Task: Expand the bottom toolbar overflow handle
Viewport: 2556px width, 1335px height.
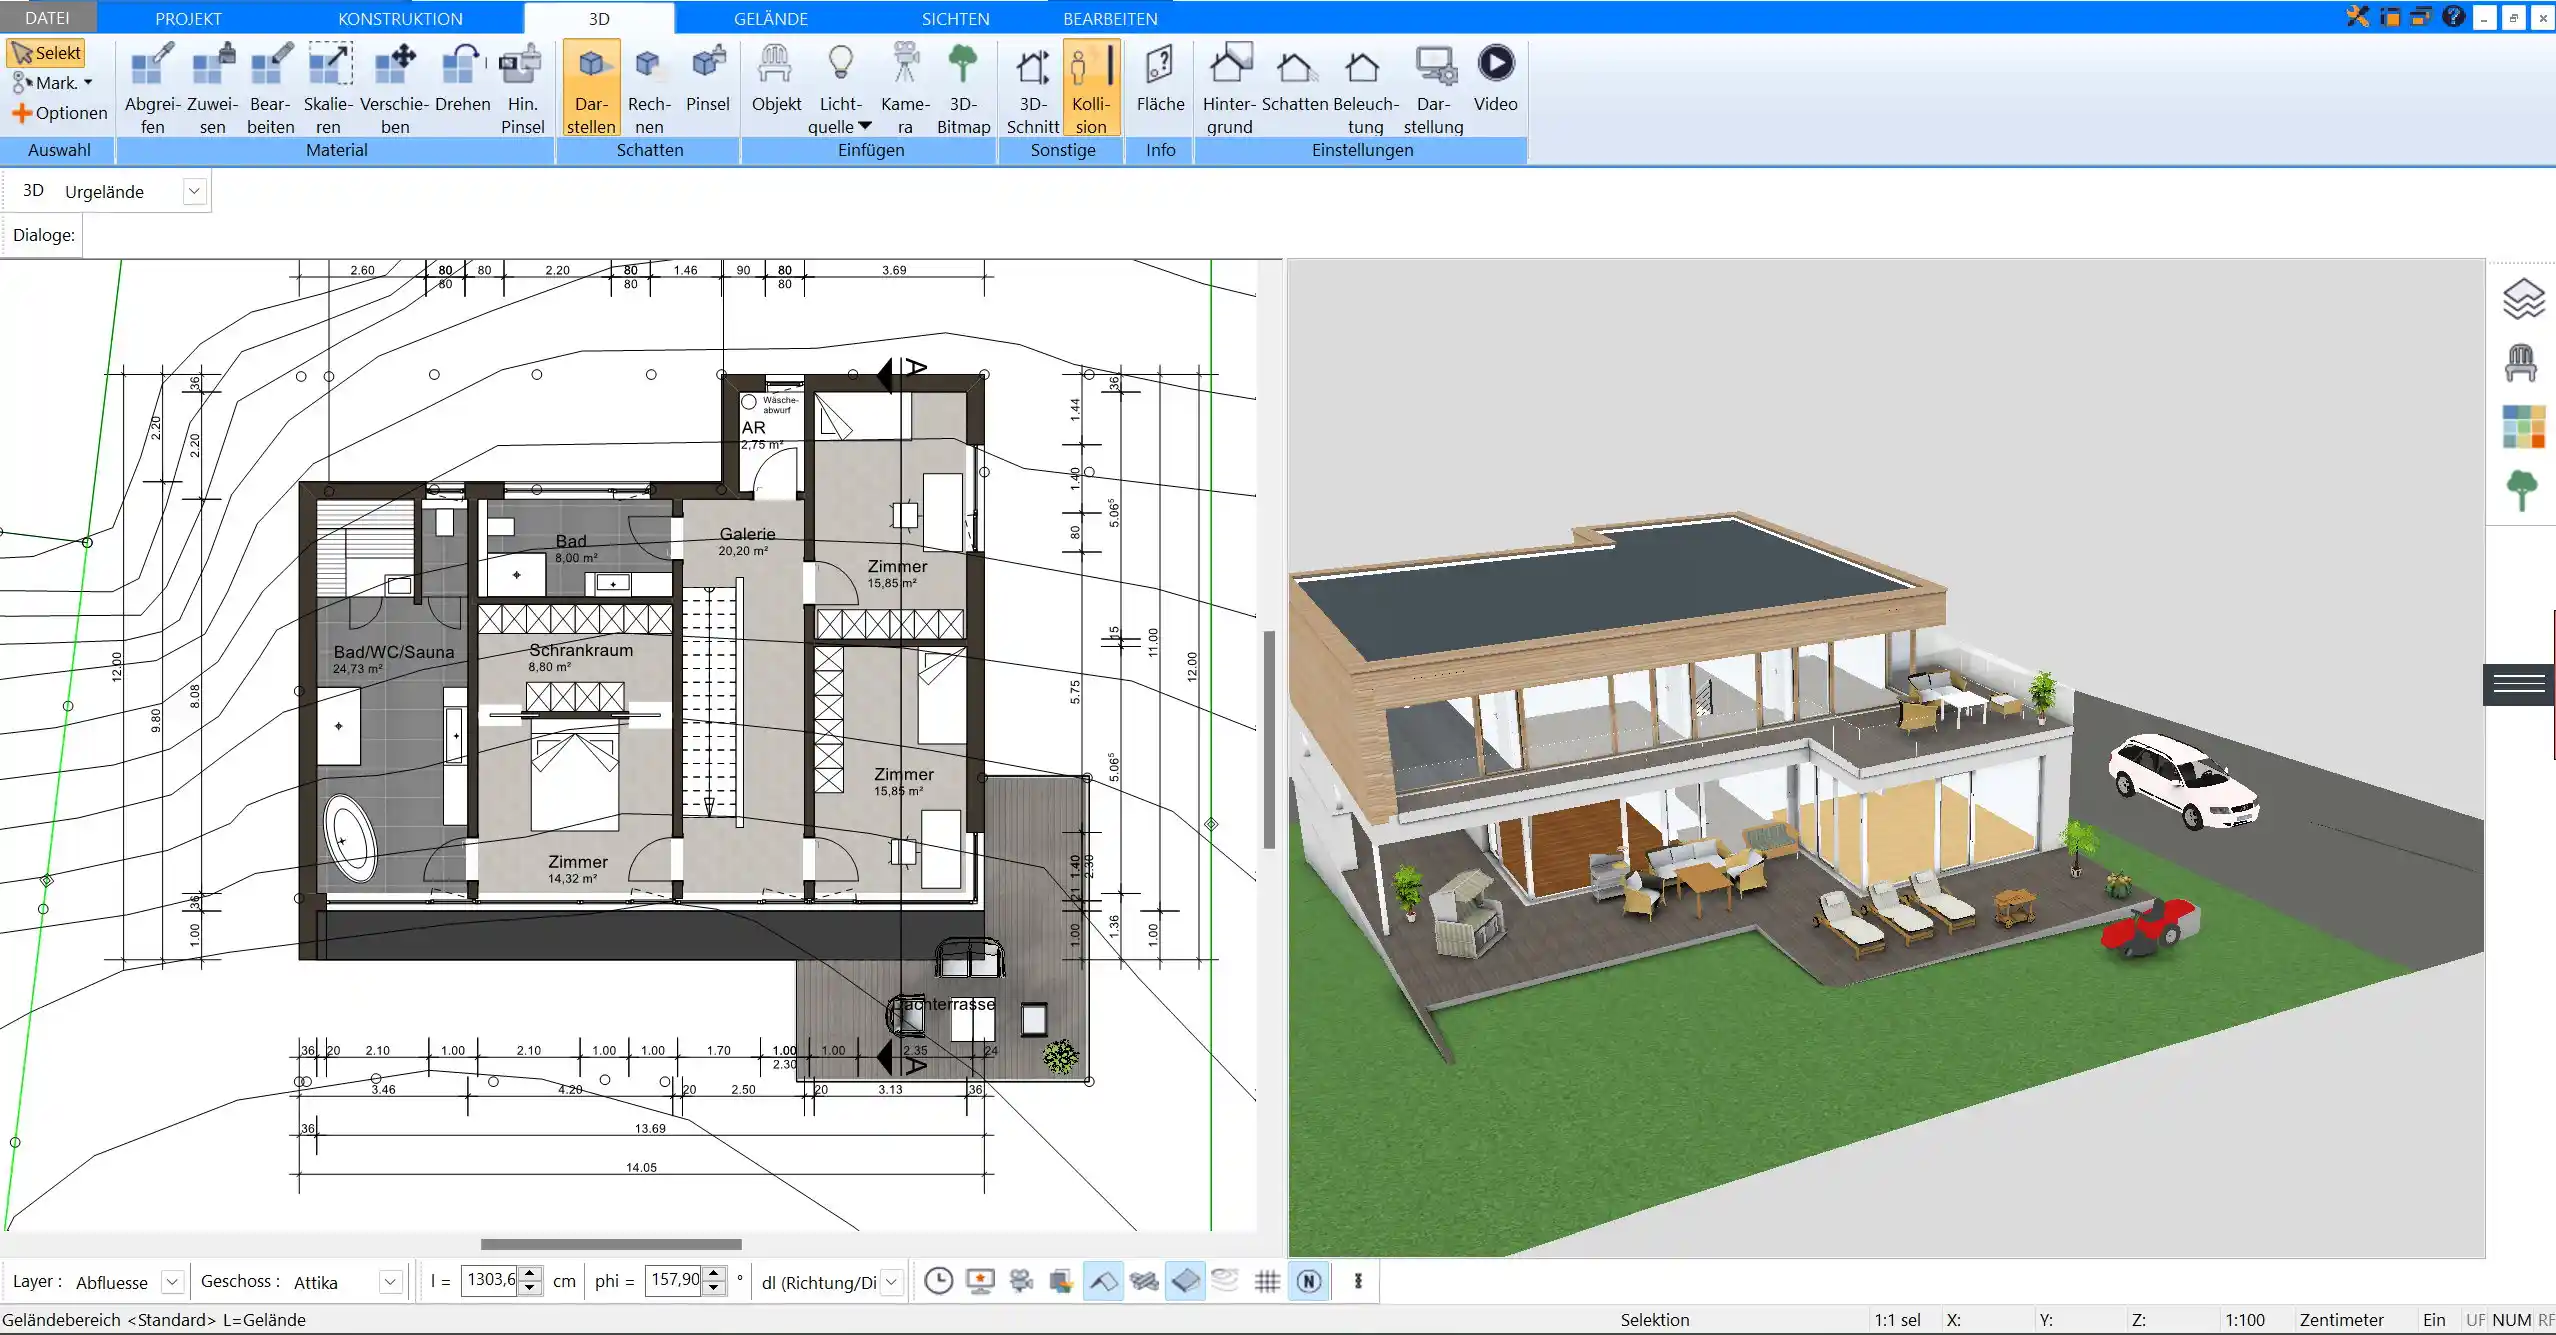Action: tap(1358, 1281)
